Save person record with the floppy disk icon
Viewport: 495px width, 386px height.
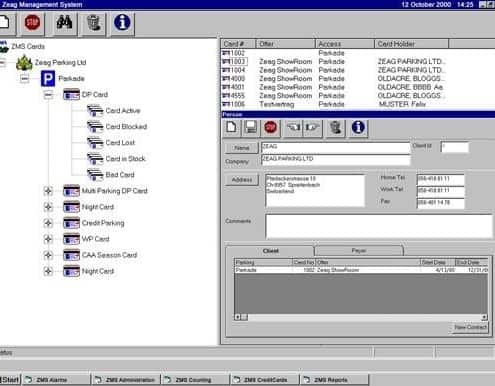(250, 127)
